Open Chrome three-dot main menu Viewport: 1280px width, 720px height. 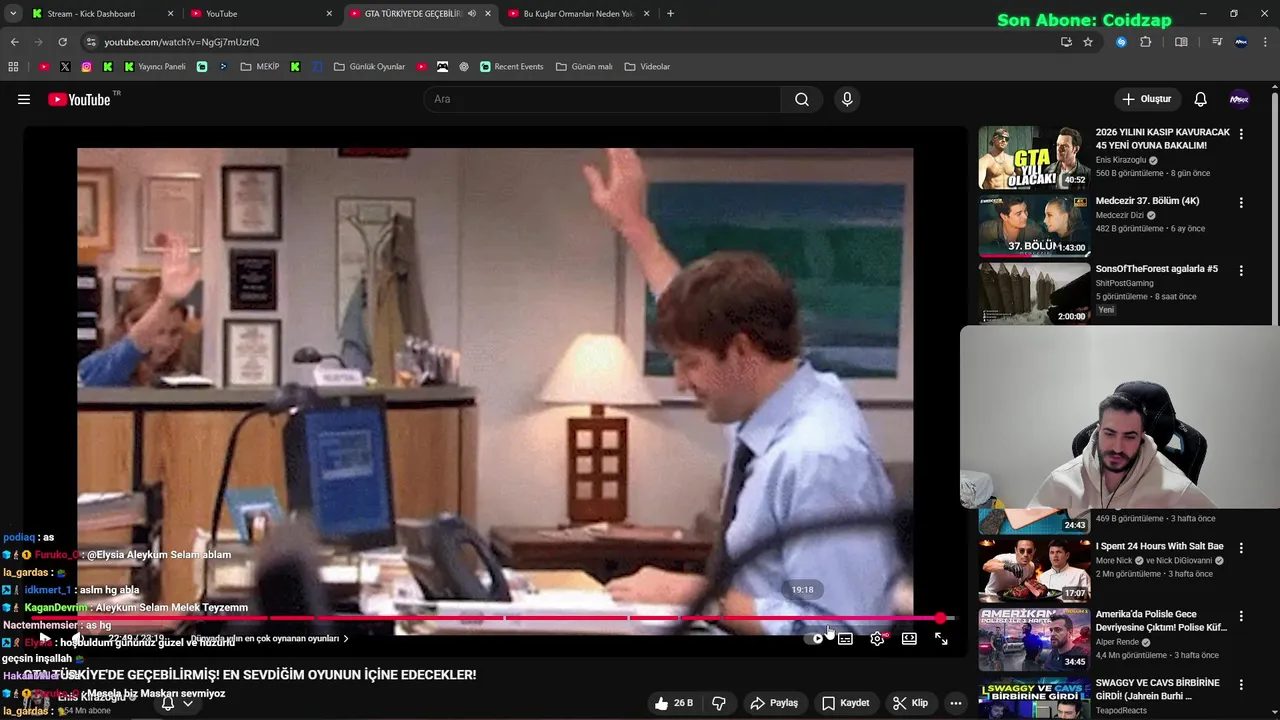pos(1266,42)
